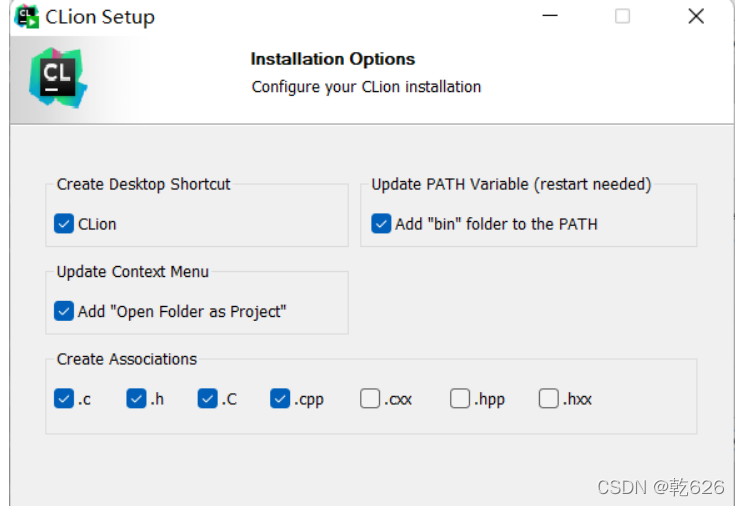Uncheck the .h file association
The image size is (740, 506).
coord(137,399)
